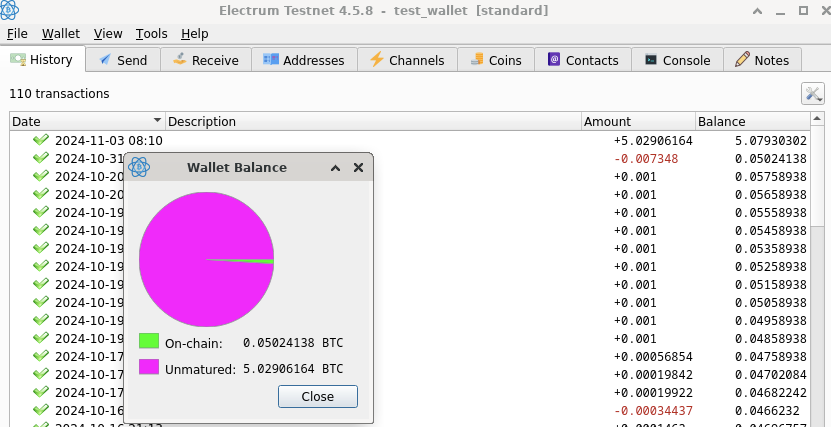The image size is (831, 427).
Task: Click the On-chain 0.05024138 BTC value
Action: [x=293, y=343]
